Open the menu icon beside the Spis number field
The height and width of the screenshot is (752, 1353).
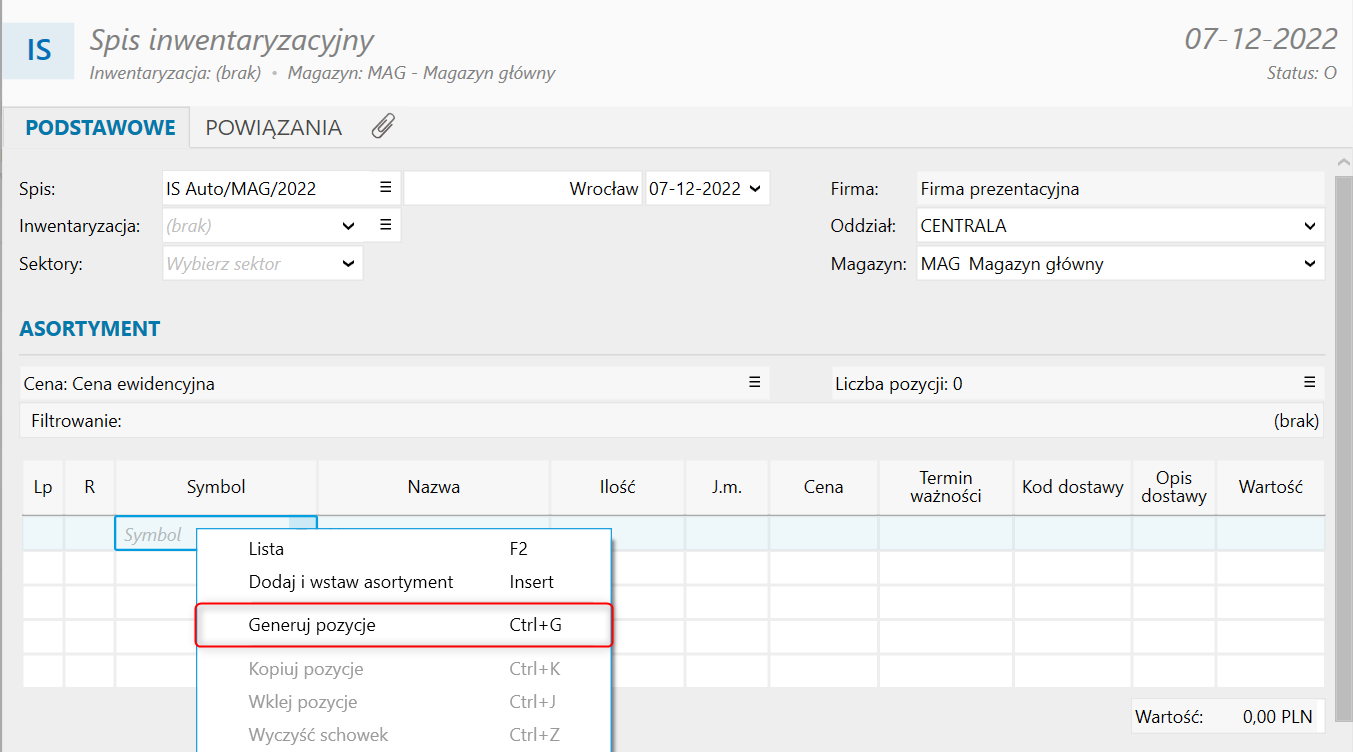point(385,188)
